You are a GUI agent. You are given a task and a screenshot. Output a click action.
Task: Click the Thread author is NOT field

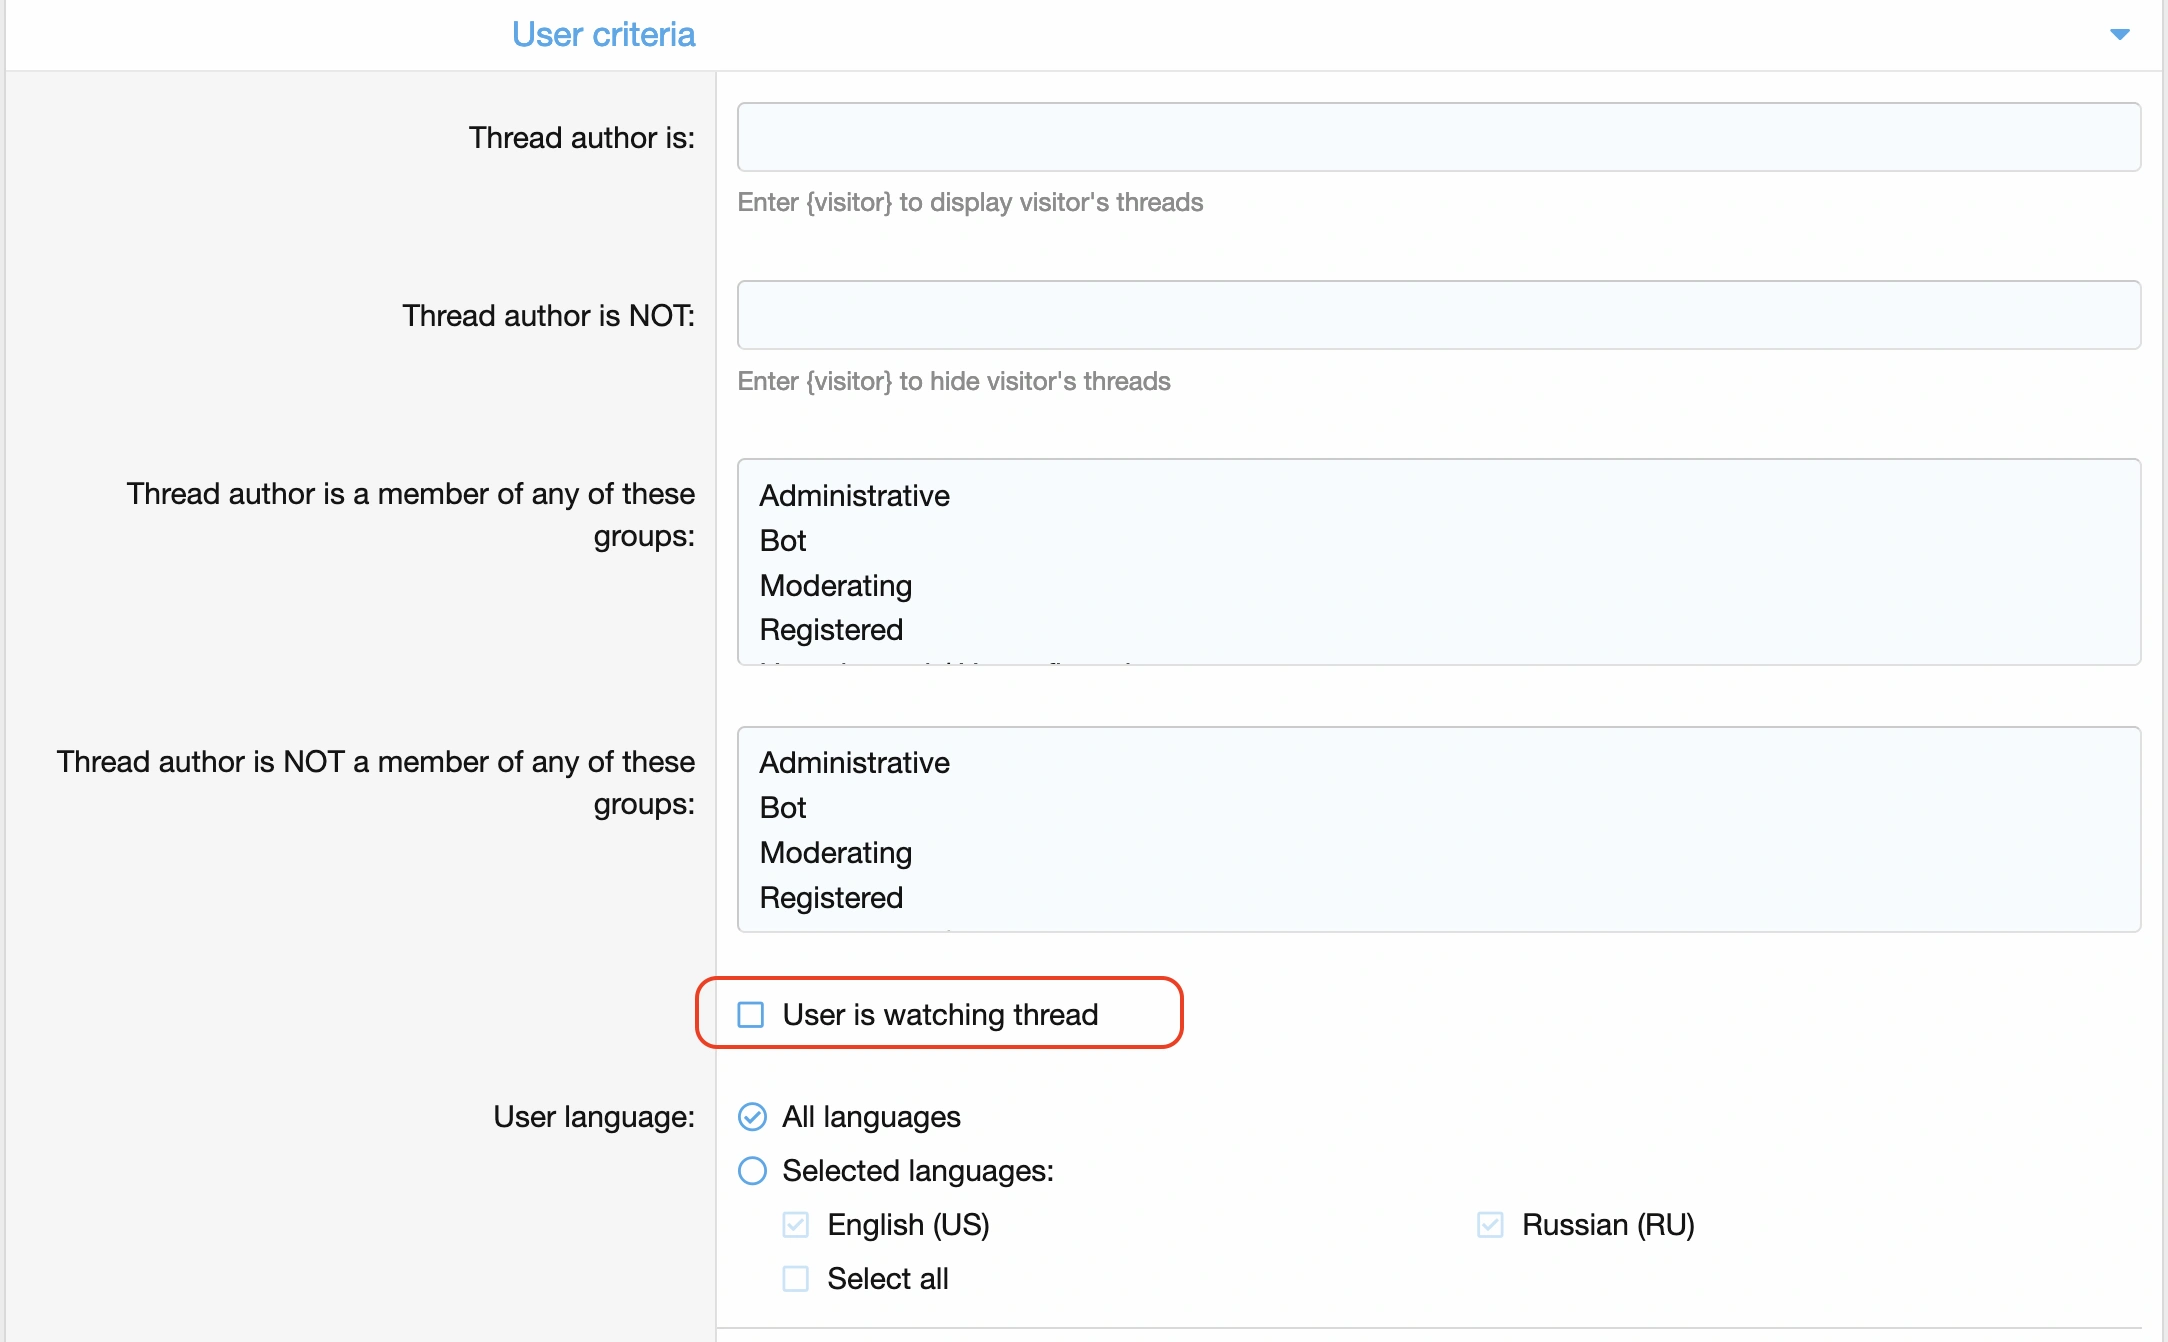coord(1438,315)
